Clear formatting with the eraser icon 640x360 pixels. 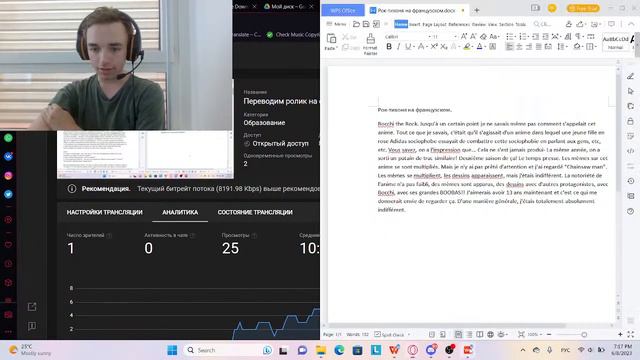click(x=483, y=37)
